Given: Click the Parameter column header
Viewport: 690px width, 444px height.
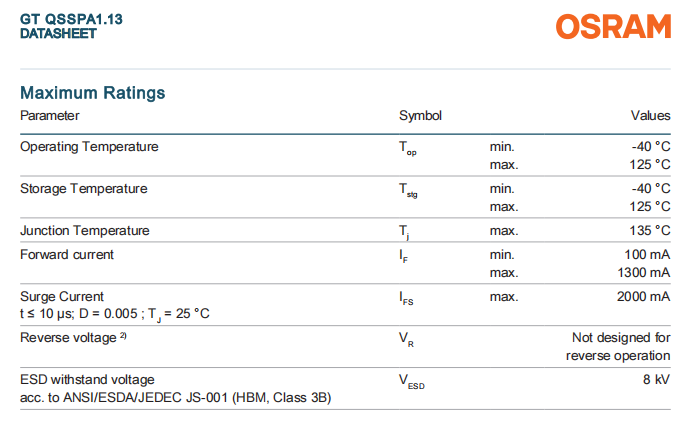Looking at the screenshot, I should tap(49, 116).
